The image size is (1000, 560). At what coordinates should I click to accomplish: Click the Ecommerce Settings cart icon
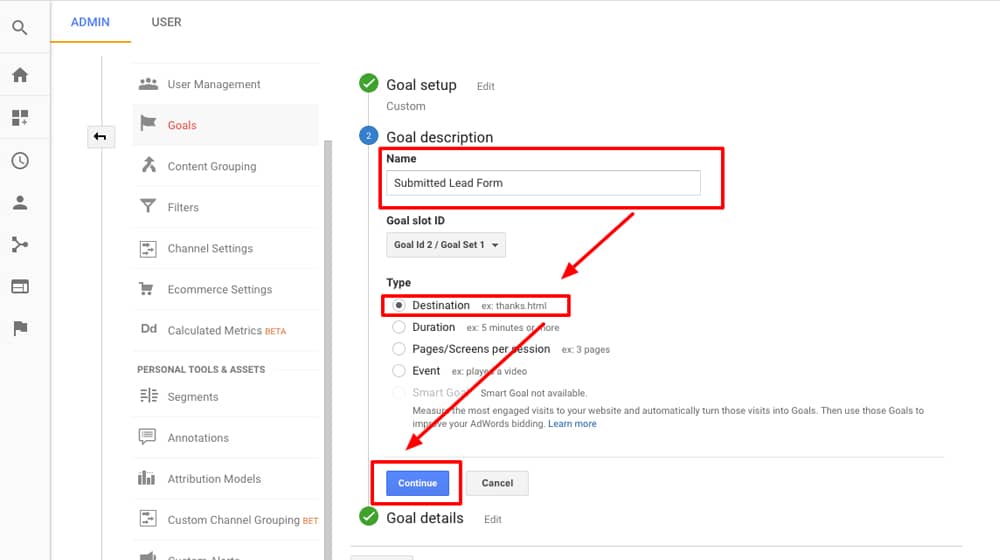[x=146, y=289]
